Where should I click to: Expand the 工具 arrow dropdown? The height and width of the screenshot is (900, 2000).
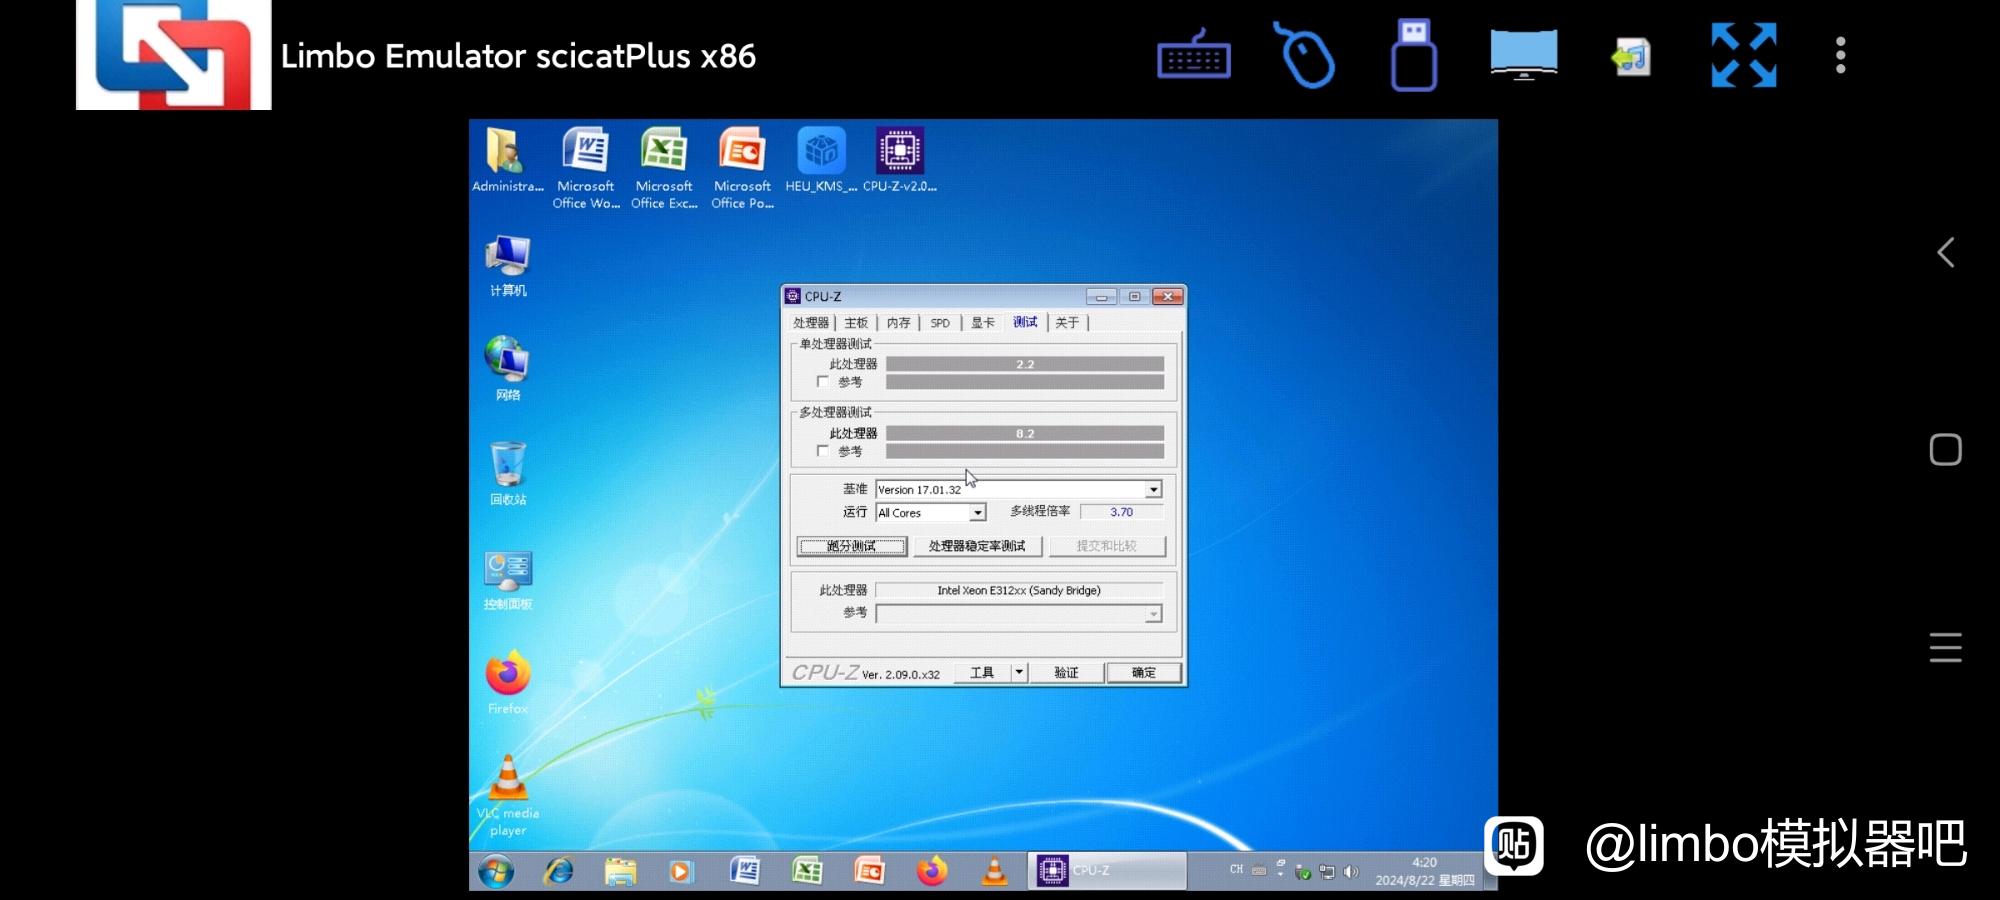click(x=1019, y=672)
